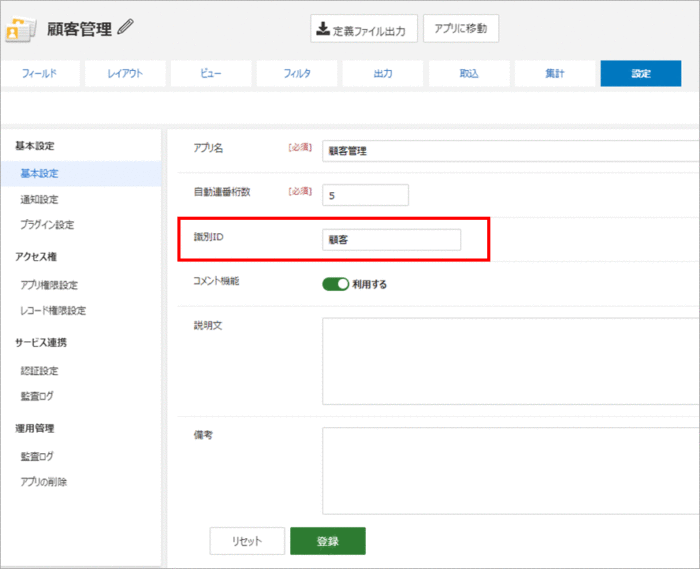This screenshot has height=569, width=700.
Task: Open 認証設定 in the sidebar
Action: [39, 370]
